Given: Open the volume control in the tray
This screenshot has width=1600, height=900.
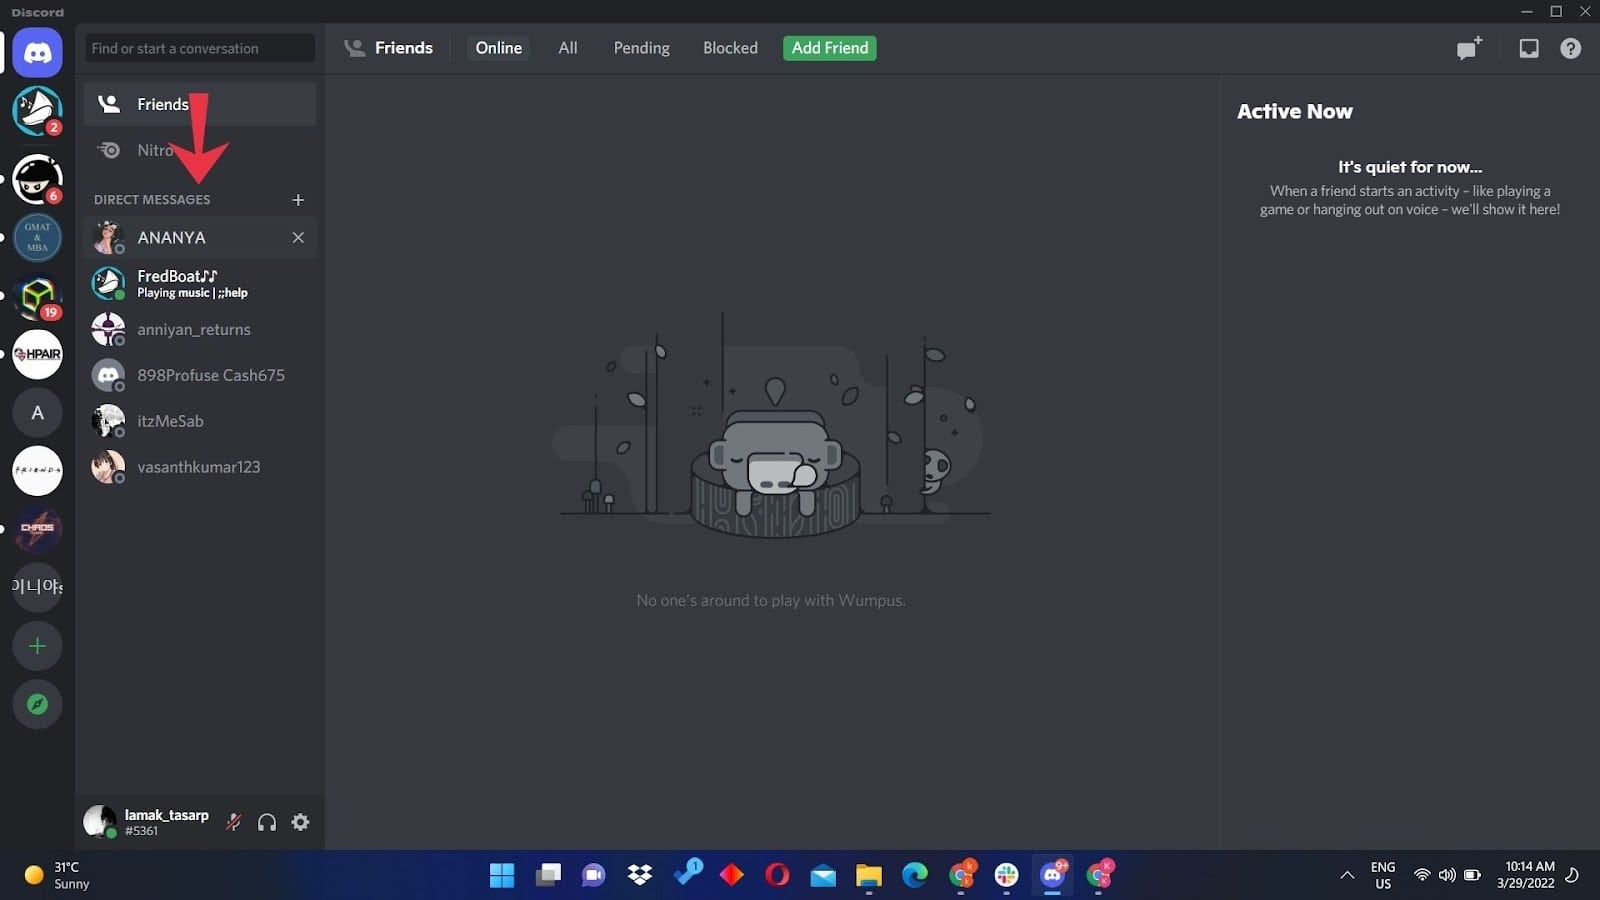Looking at the screenshot, I should (1447, 875).
